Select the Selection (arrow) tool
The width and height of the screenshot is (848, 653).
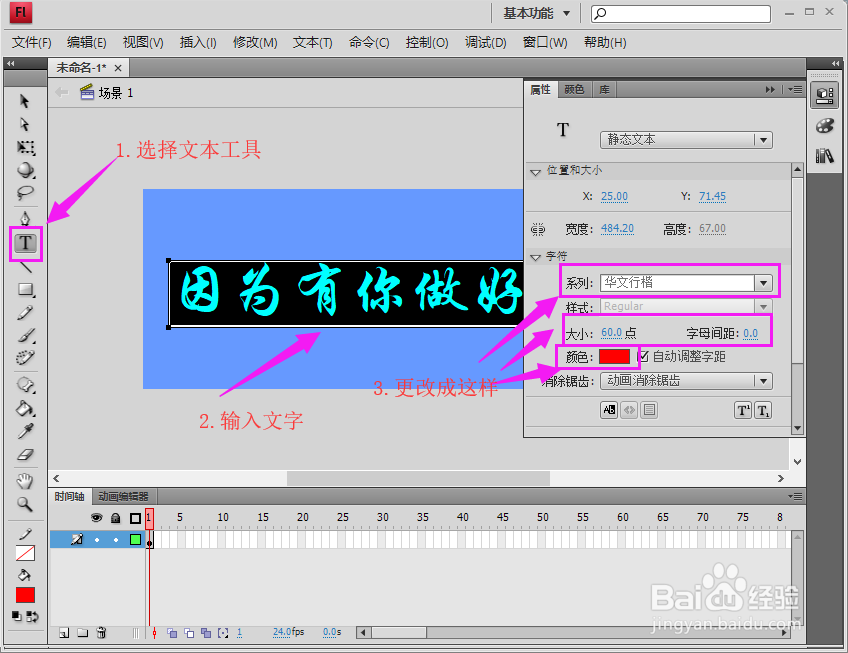pyautogui.click(x=24, y=101)
